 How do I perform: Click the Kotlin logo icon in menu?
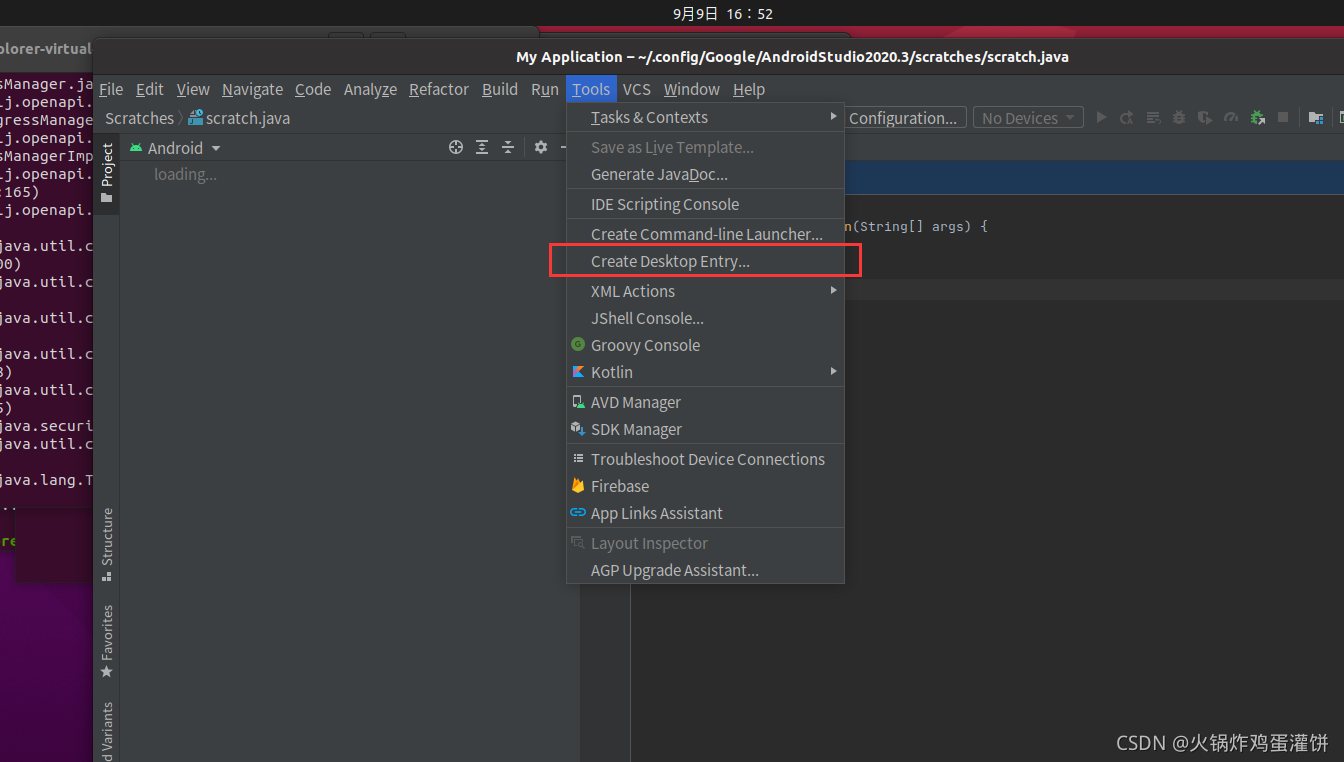[578, 371]
